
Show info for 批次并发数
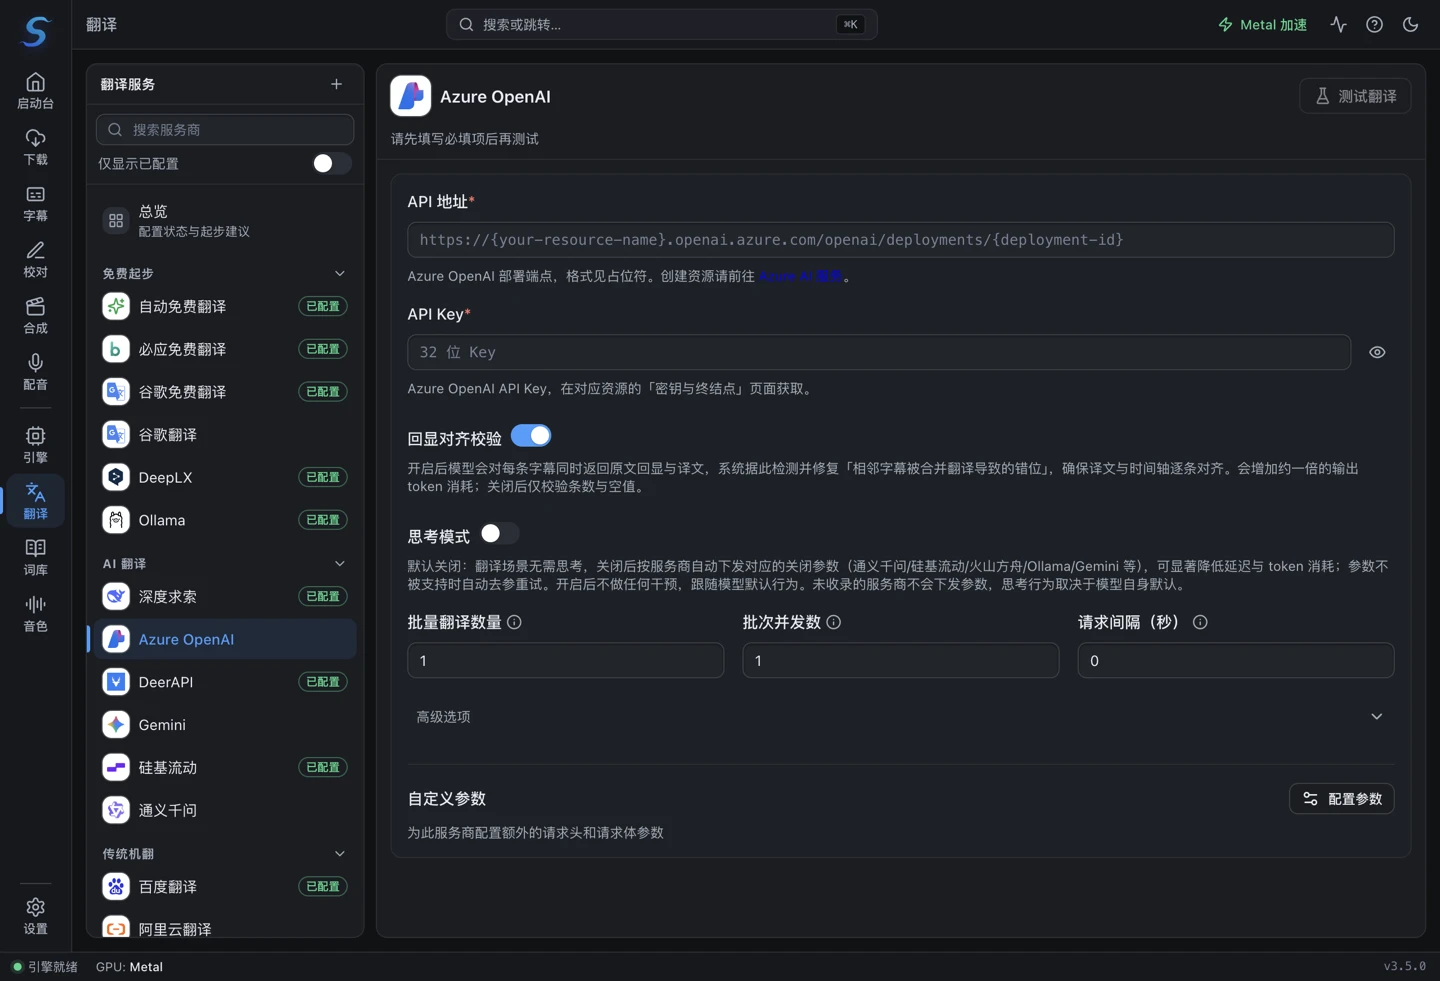[833, 622]
